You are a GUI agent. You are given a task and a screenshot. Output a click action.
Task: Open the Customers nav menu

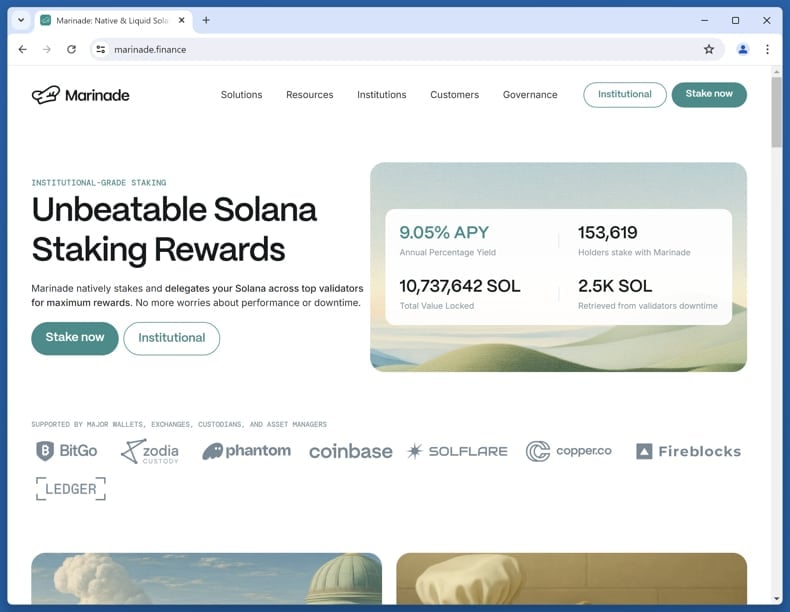(x=454, y=95)
